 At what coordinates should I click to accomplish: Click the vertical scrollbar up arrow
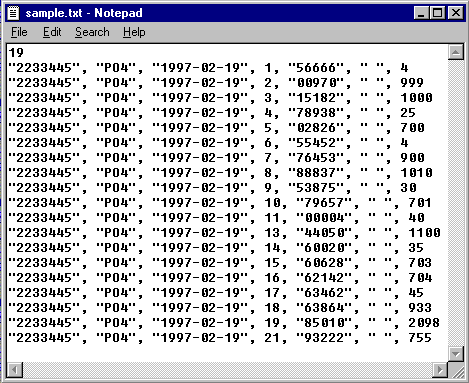(x=456, y=52)
